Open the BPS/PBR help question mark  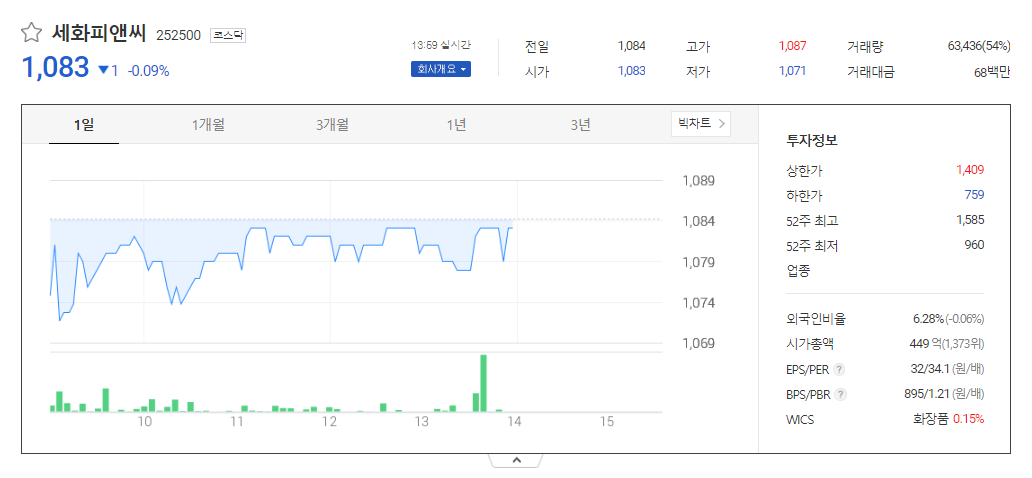tap(840, 394)
